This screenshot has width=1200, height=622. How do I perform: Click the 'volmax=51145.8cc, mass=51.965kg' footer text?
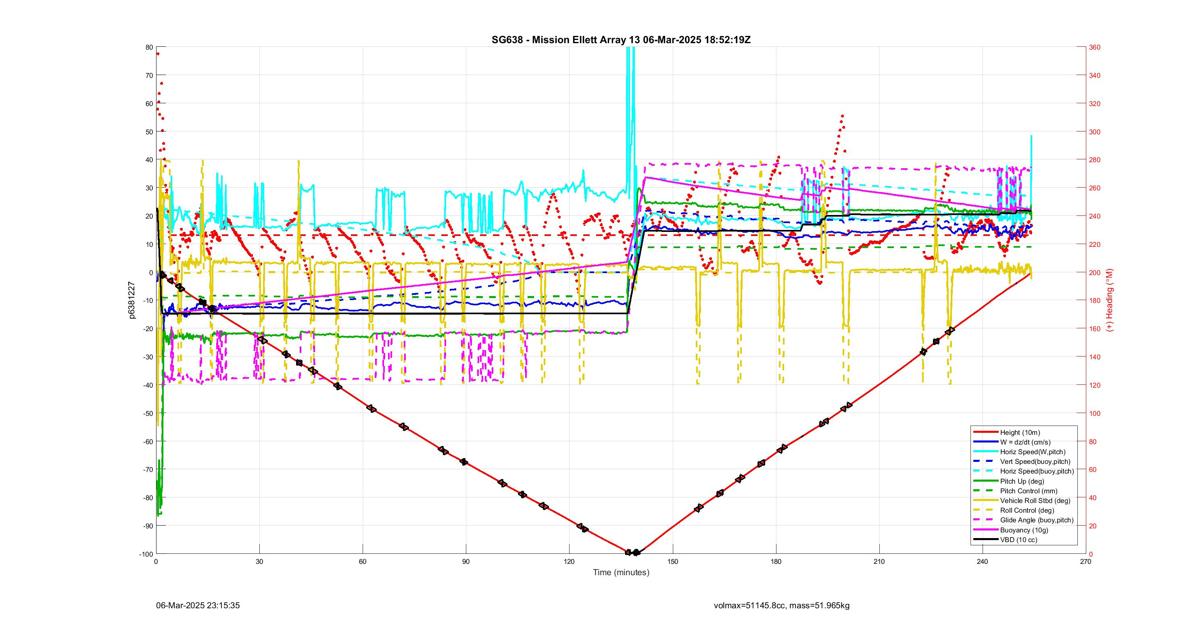point(781,605)
